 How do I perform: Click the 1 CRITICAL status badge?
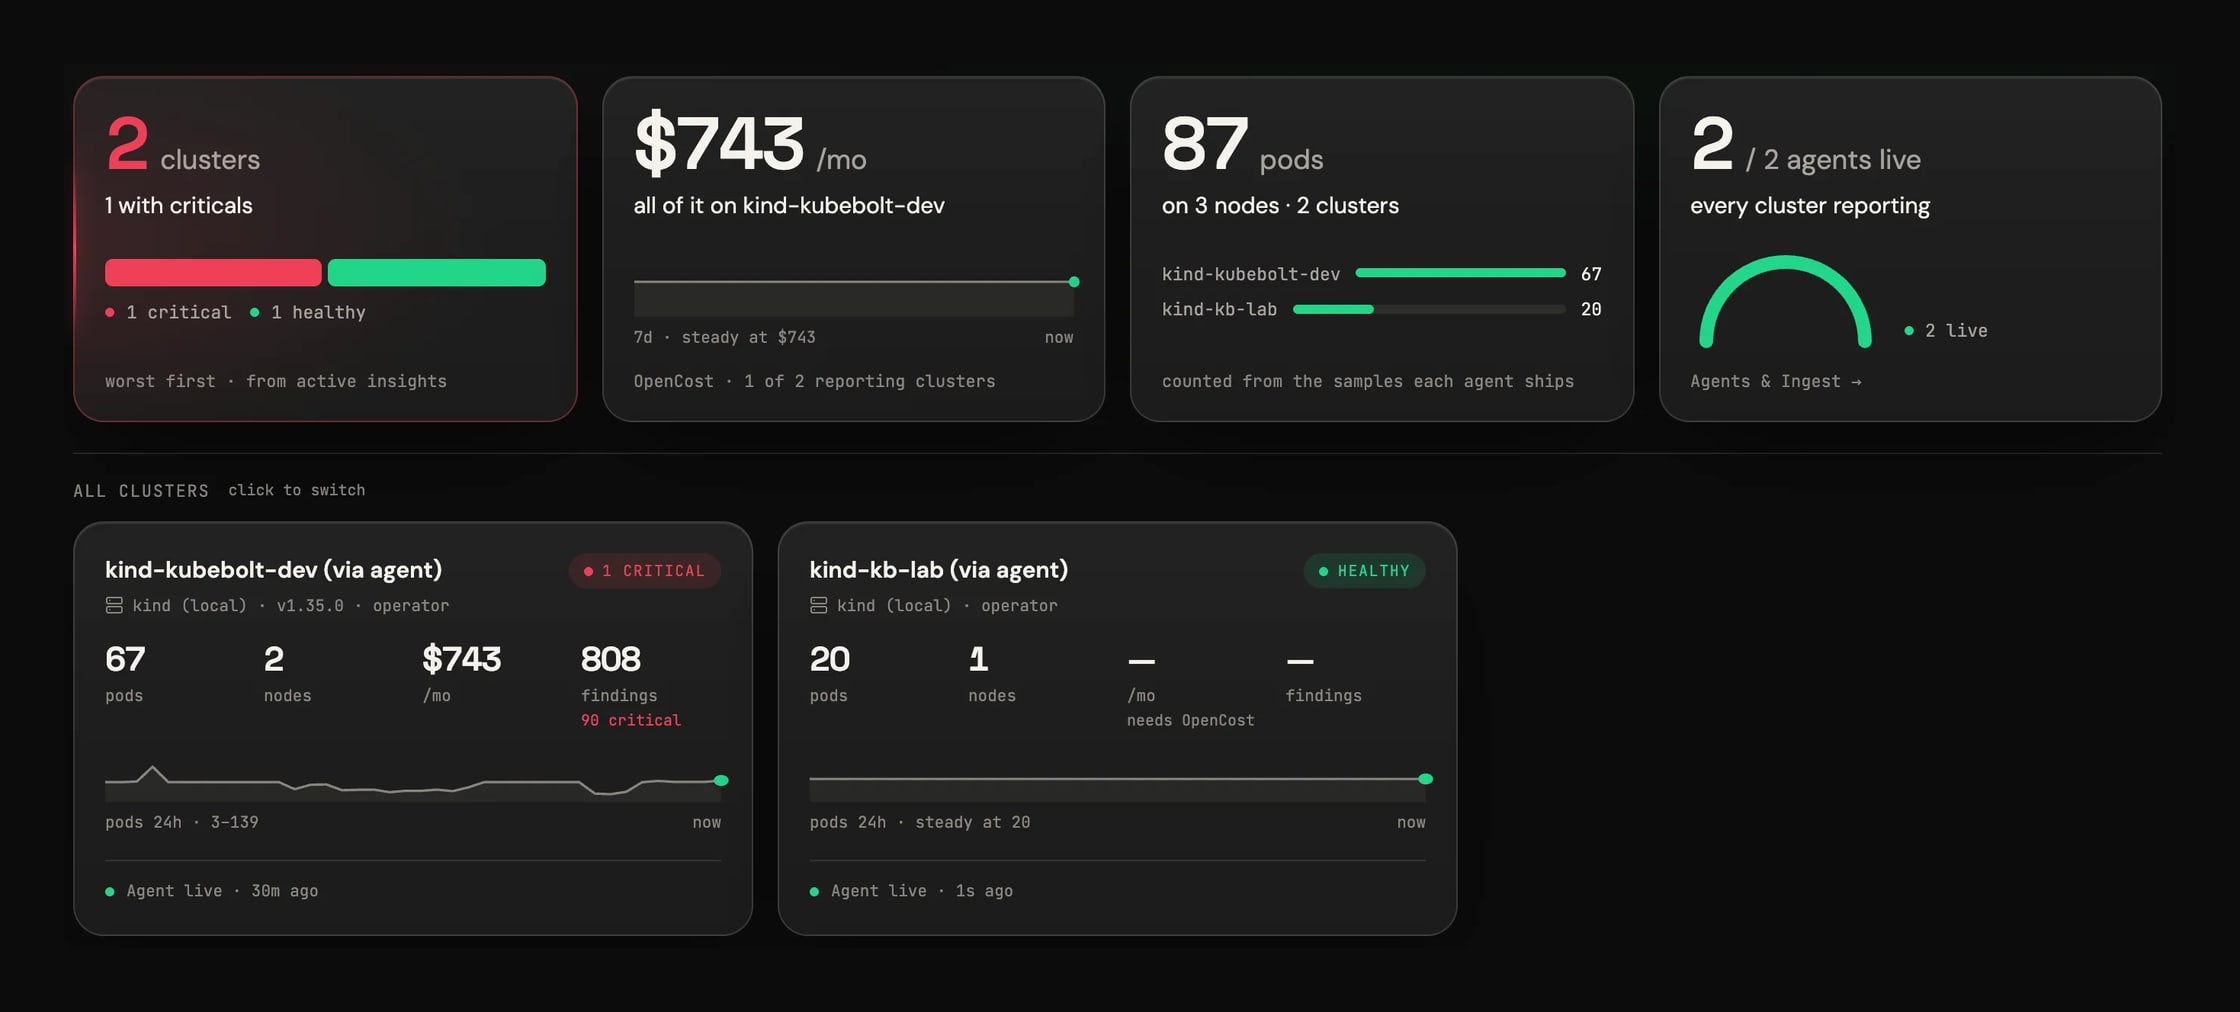click(x=645, y=571)
